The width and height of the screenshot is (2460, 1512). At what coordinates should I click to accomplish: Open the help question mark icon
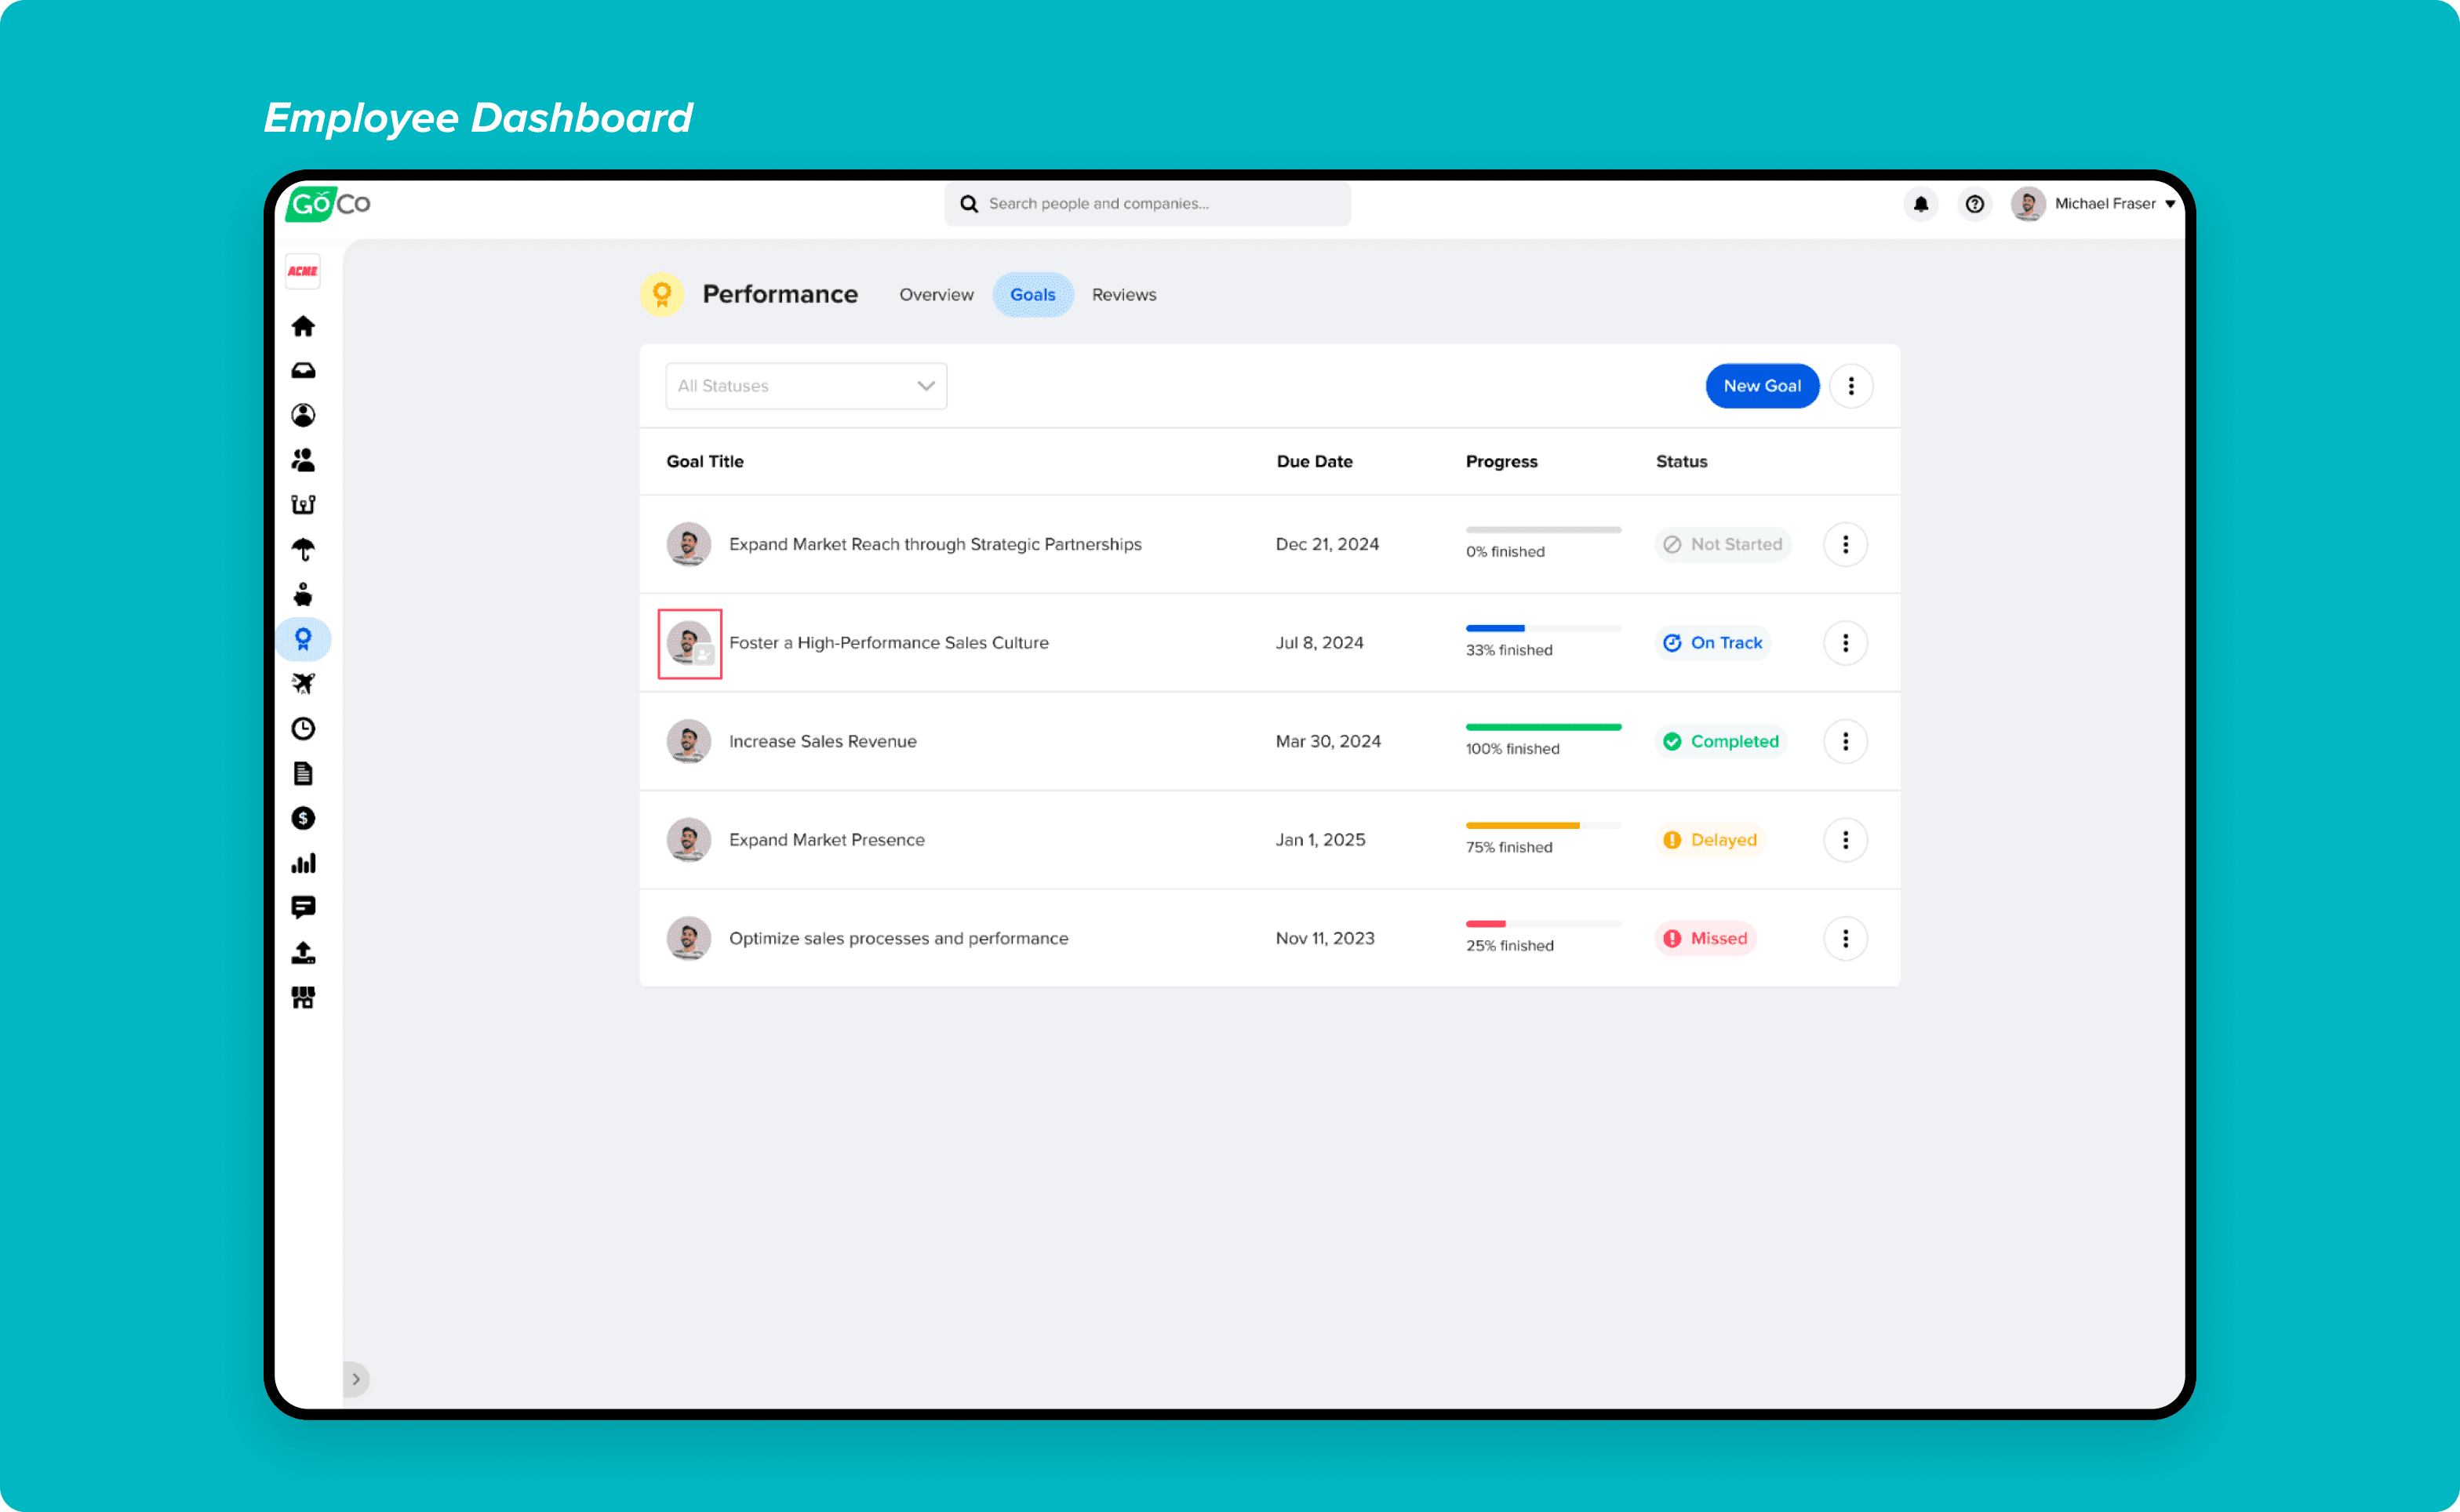point(1974,204)
